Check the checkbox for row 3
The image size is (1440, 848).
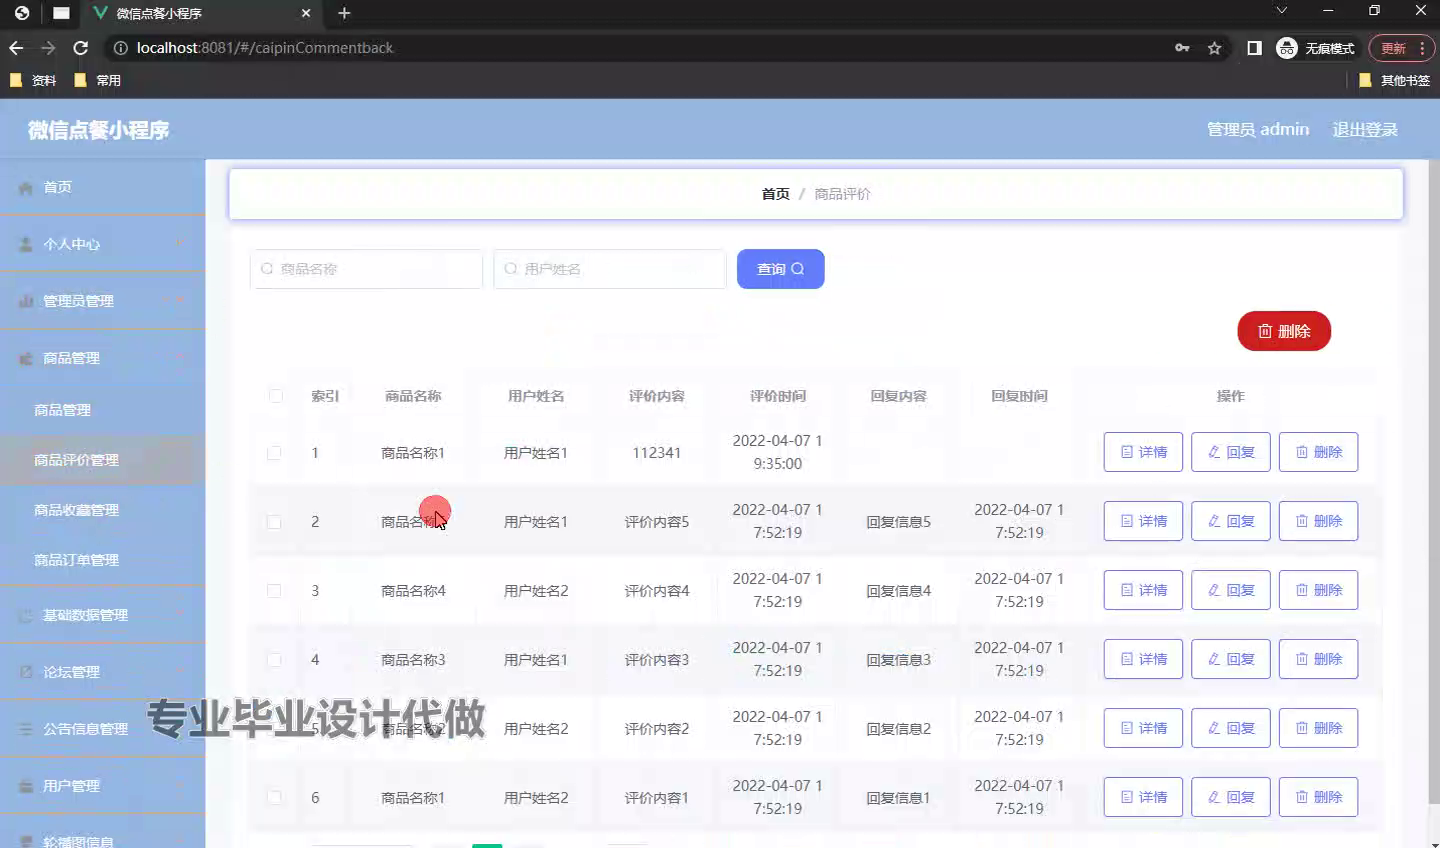point(274,591)
